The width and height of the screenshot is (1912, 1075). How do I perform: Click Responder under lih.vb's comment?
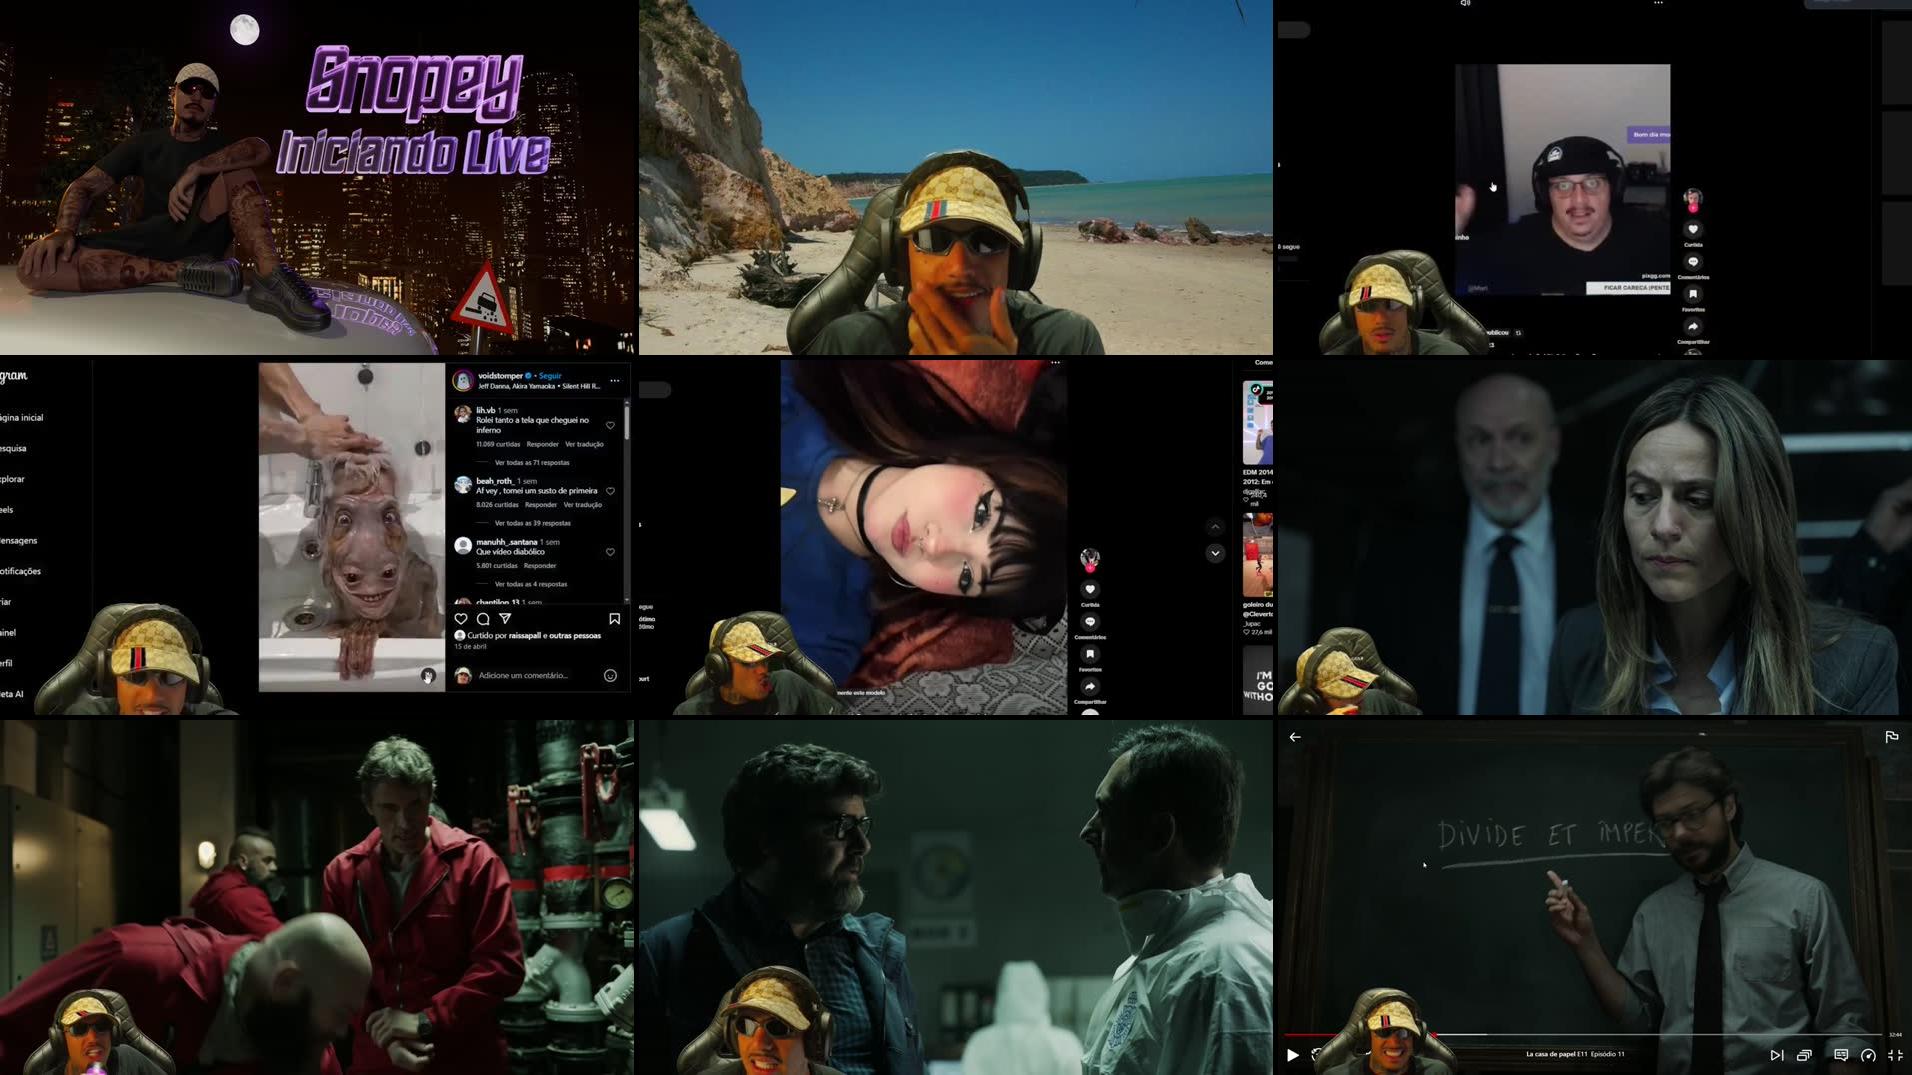[x=542, y=444]
